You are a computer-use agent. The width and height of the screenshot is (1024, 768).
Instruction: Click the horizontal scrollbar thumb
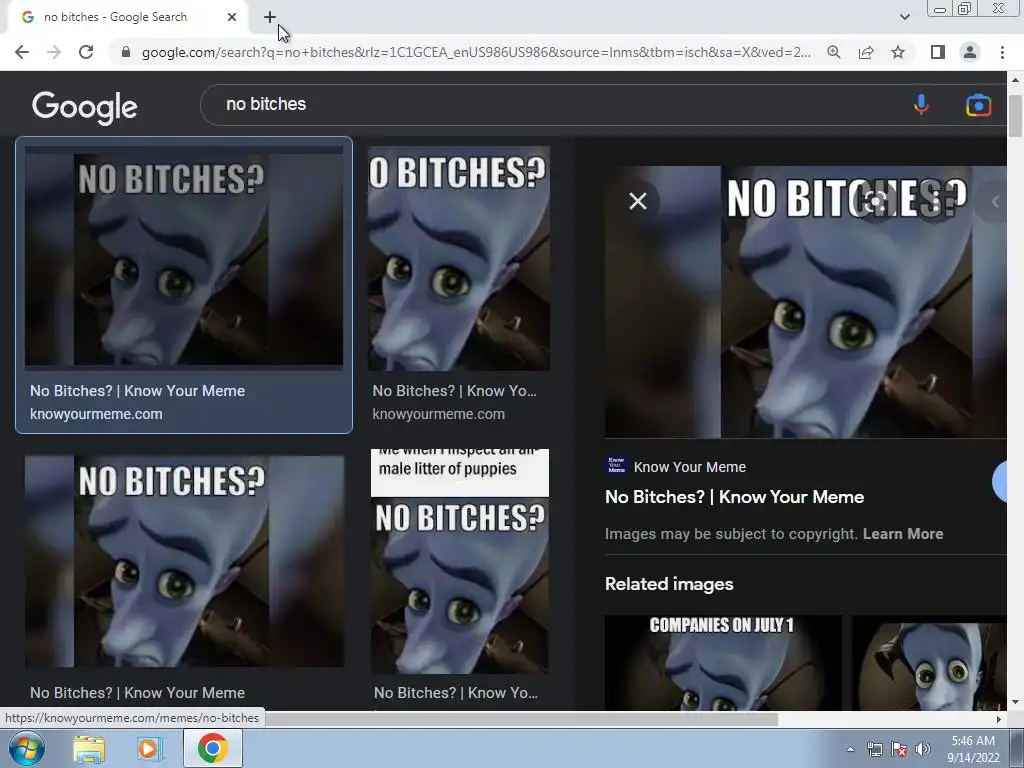click(x=522, y=719)
